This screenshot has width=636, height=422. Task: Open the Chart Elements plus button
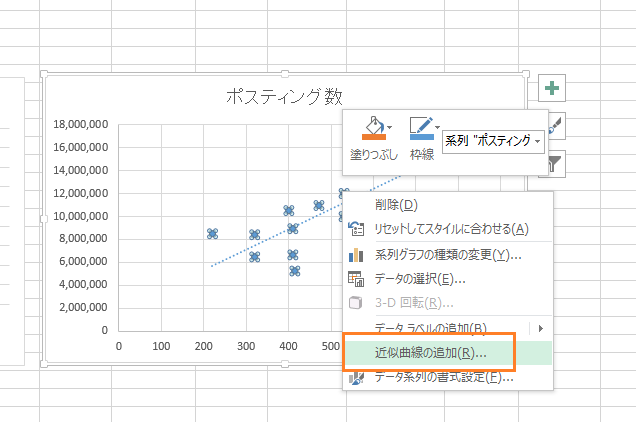click(x=552, y=88)
